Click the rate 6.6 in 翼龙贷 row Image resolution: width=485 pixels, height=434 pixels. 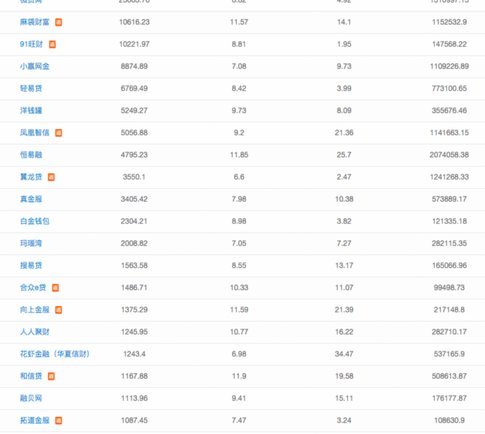[x=239, y=177]
